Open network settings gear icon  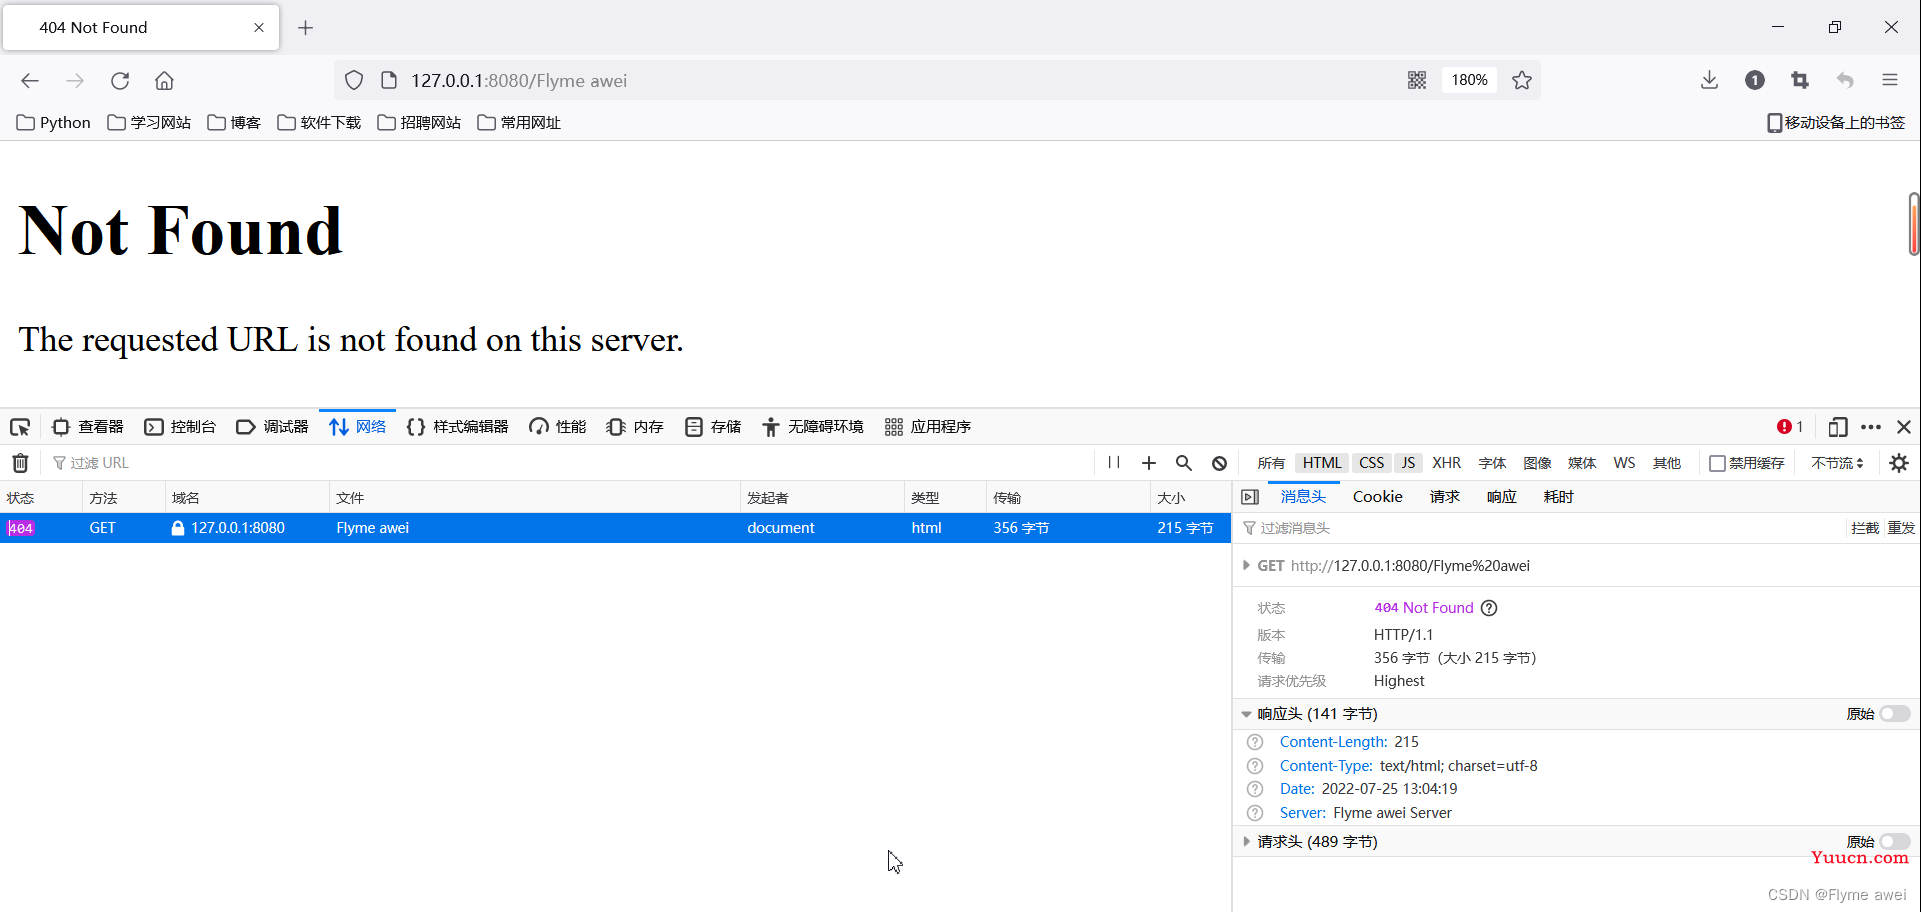tap(1899, 463)
